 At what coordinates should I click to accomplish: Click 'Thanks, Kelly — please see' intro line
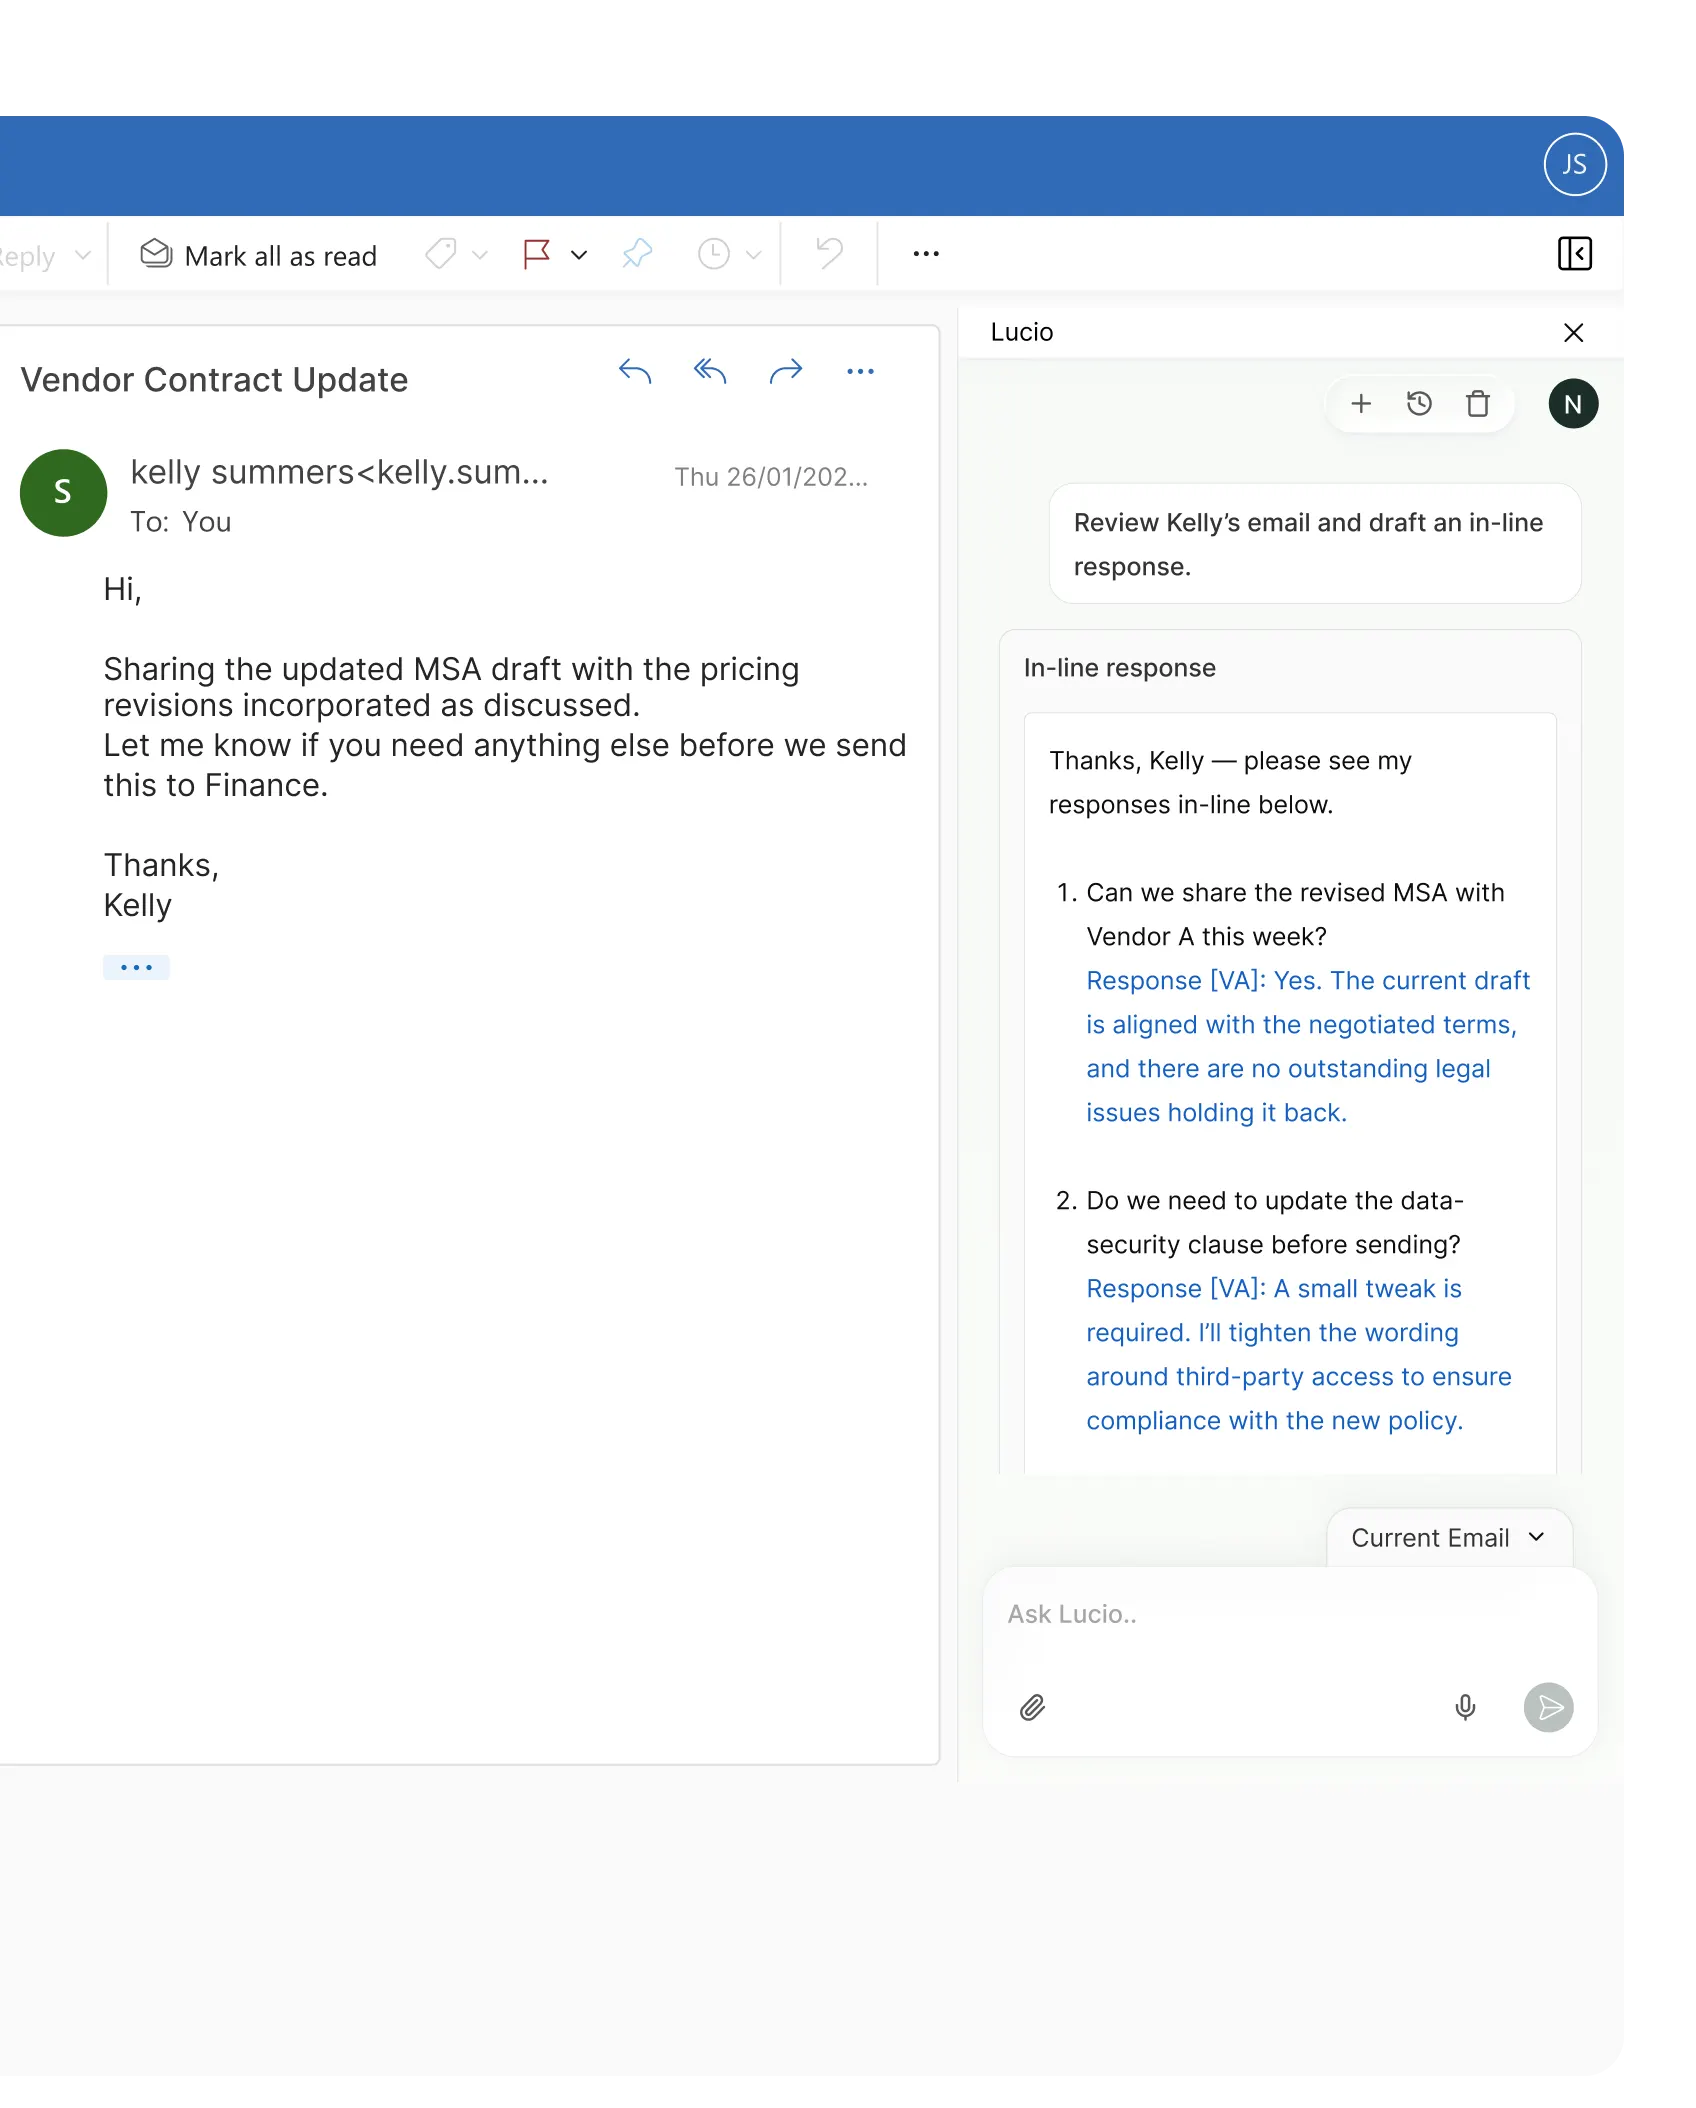click(1230, 782)
